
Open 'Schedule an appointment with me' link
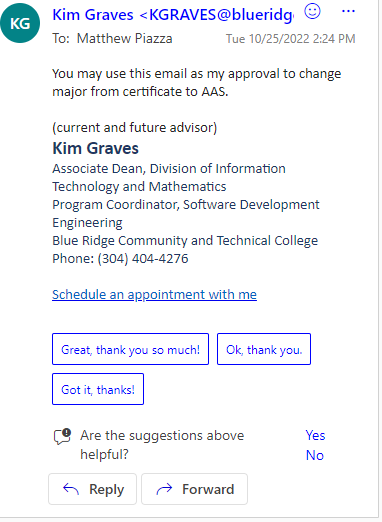click(154, 294)
